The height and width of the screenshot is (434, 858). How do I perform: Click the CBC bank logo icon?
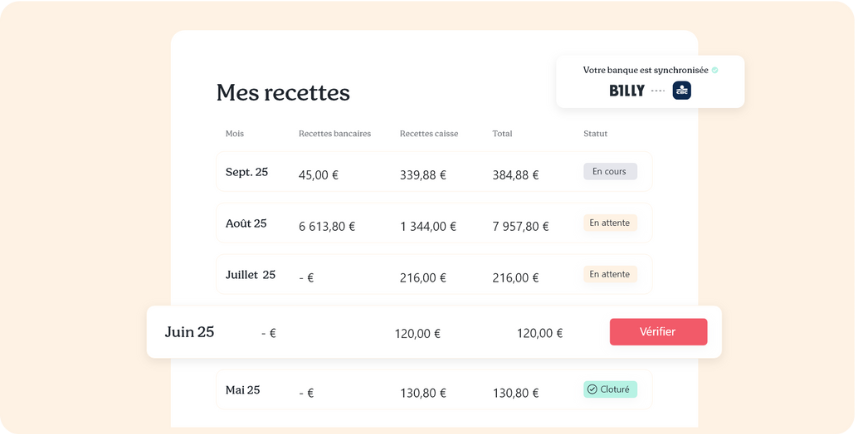[x=681, y=90]
